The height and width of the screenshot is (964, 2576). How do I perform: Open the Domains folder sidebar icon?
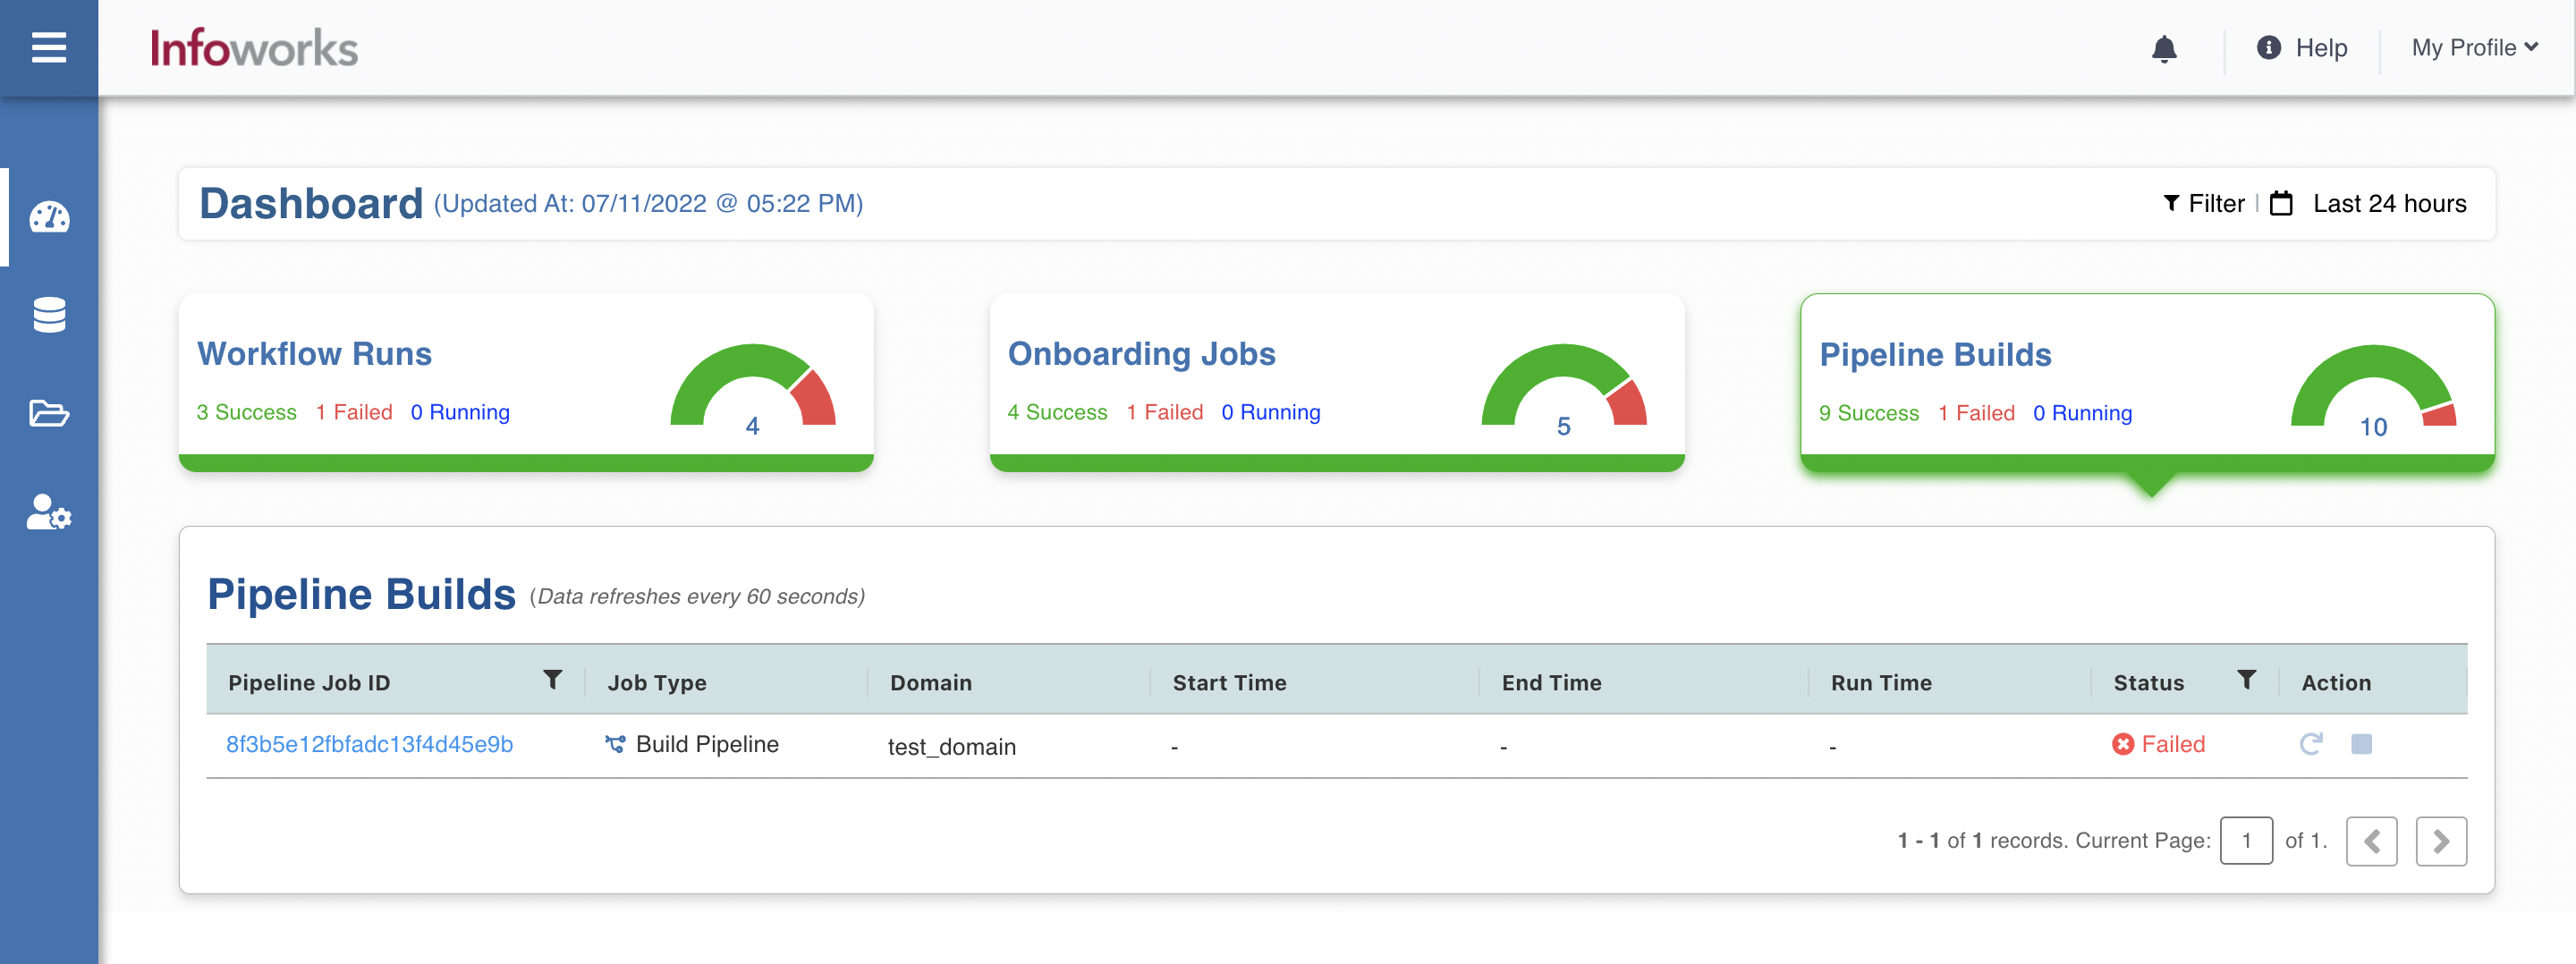tap(49, 412)
